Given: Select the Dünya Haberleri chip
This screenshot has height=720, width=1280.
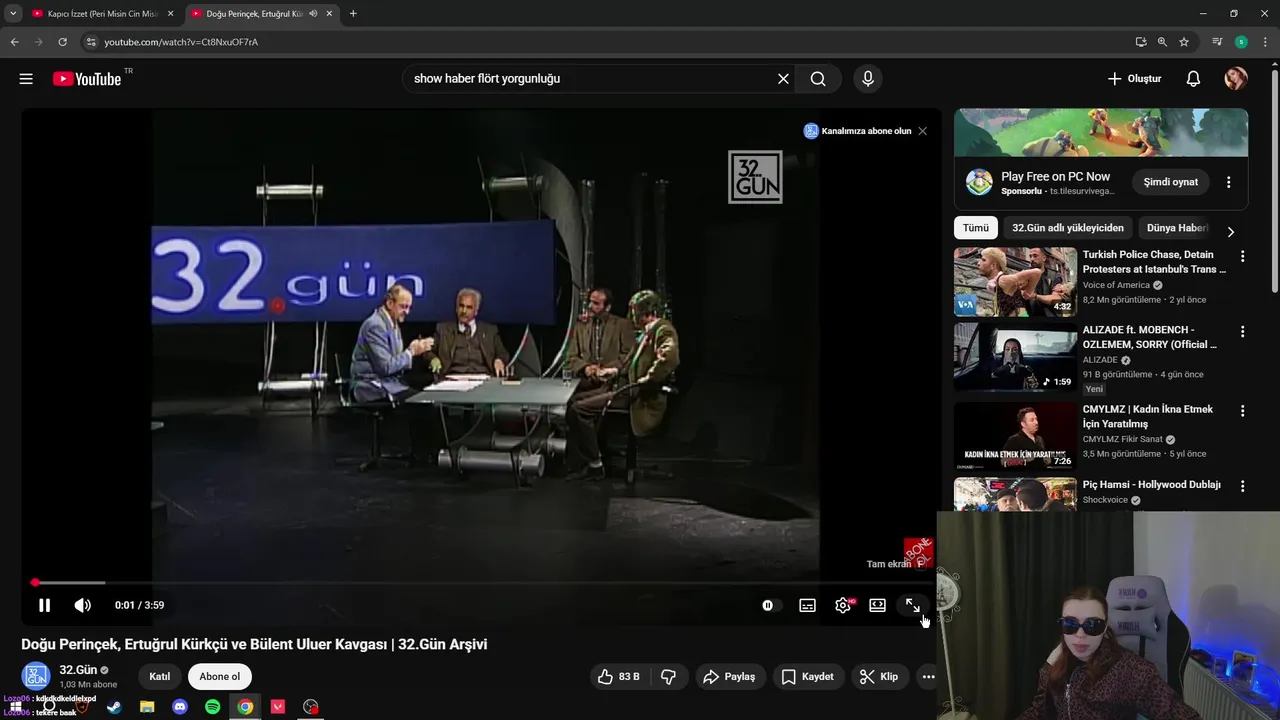Looking at the screenshot, I should 1177,228.
